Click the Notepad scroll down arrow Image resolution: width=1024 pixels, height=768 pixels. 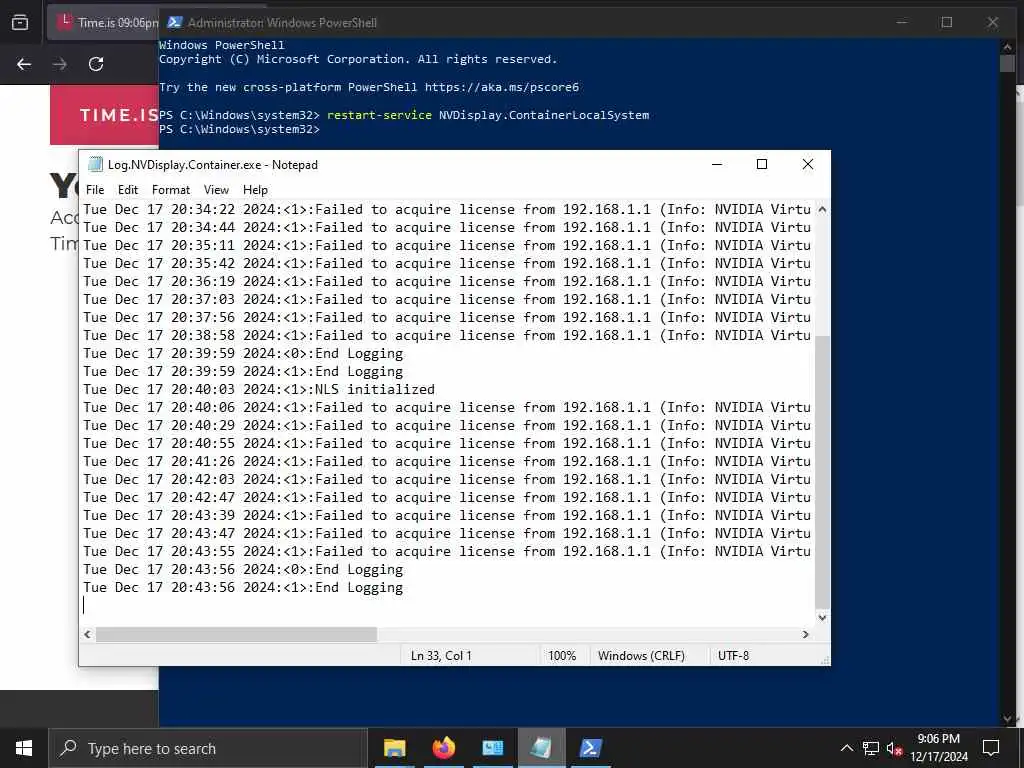tap(822, 617)
